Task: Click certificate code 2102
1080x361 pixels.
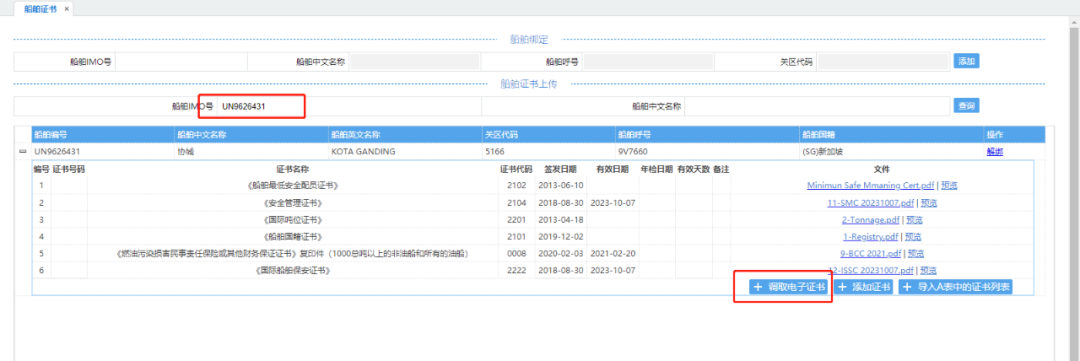Action: (516, 185)
